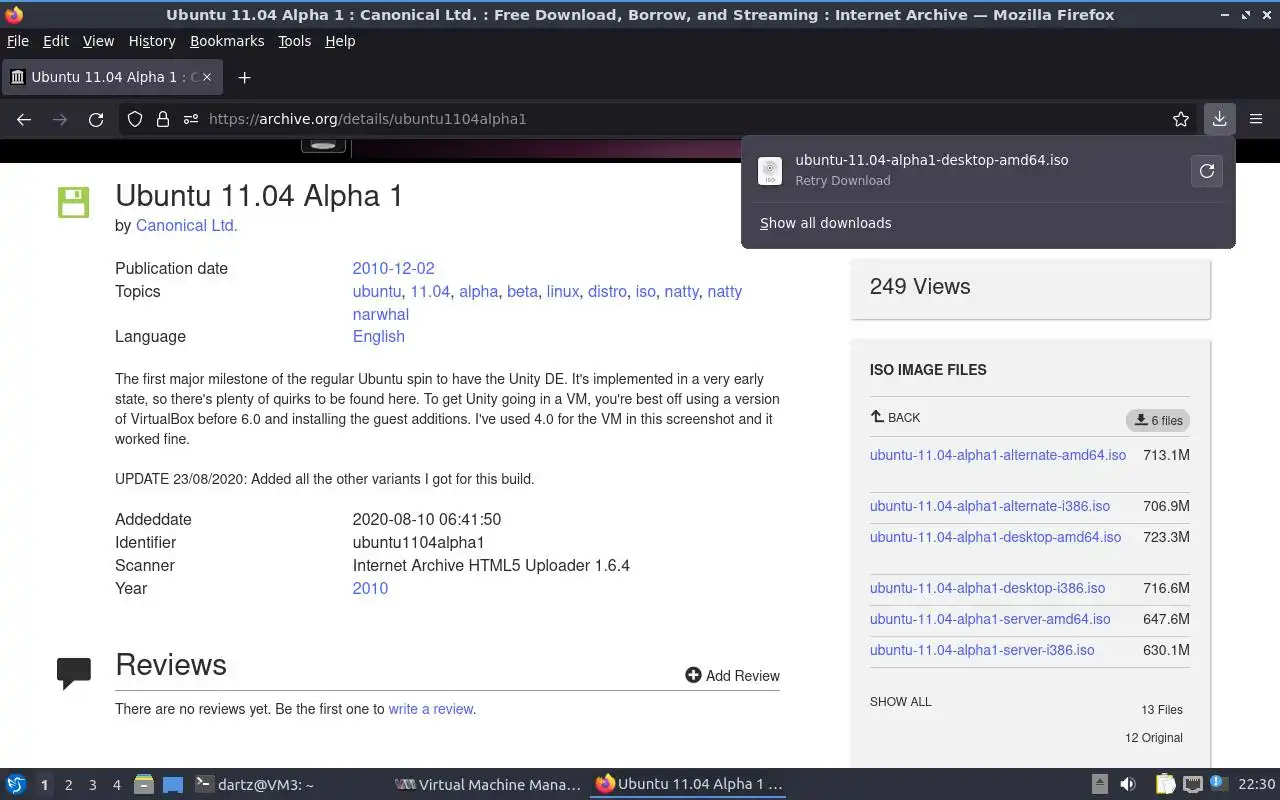Open the ubuntu topic link
Image resolution: width=1280 pixels, height=800 pixels.
(x=377, y=291)
